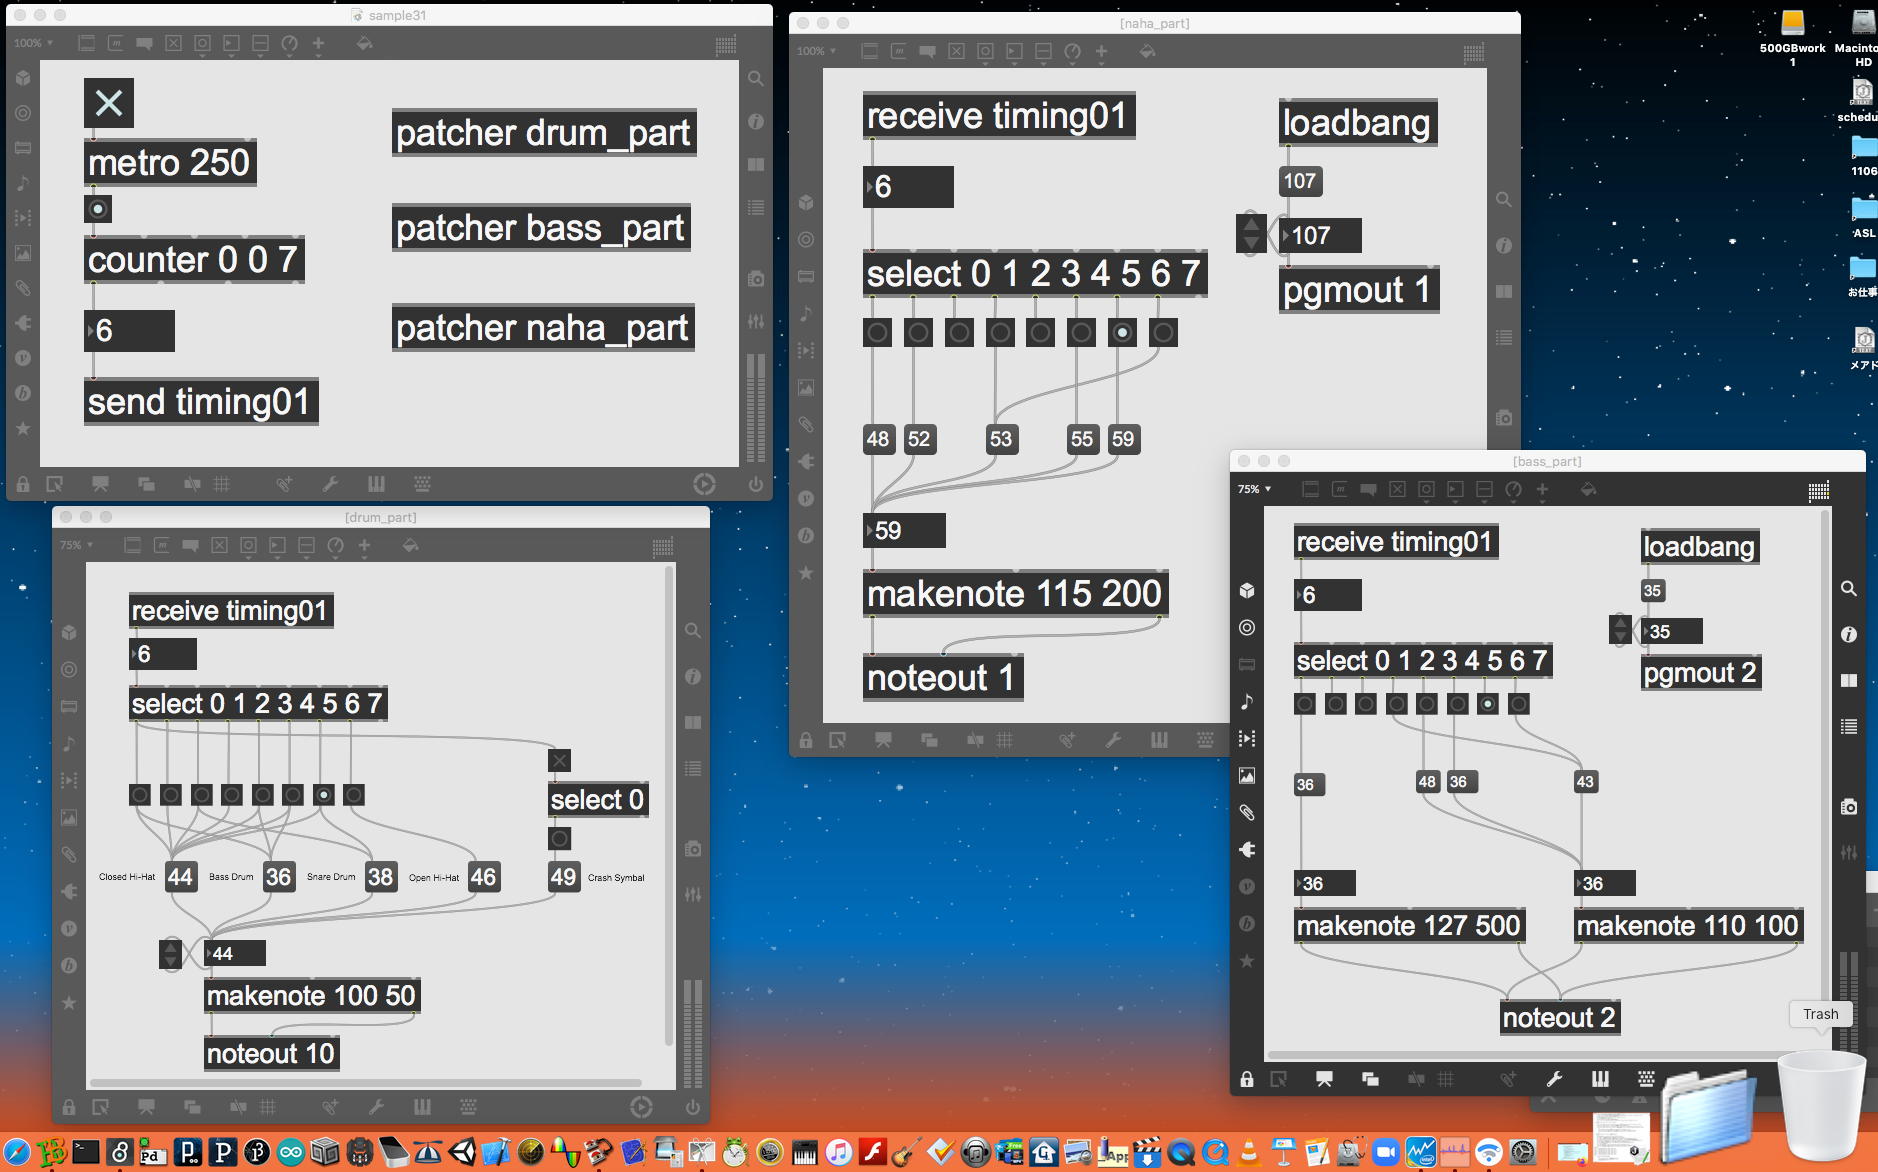Image resolution: width=1878 pixels, height=1172 pixels.
Task: Click the stepper beside 107 in naha_part
Action: 1251,234
